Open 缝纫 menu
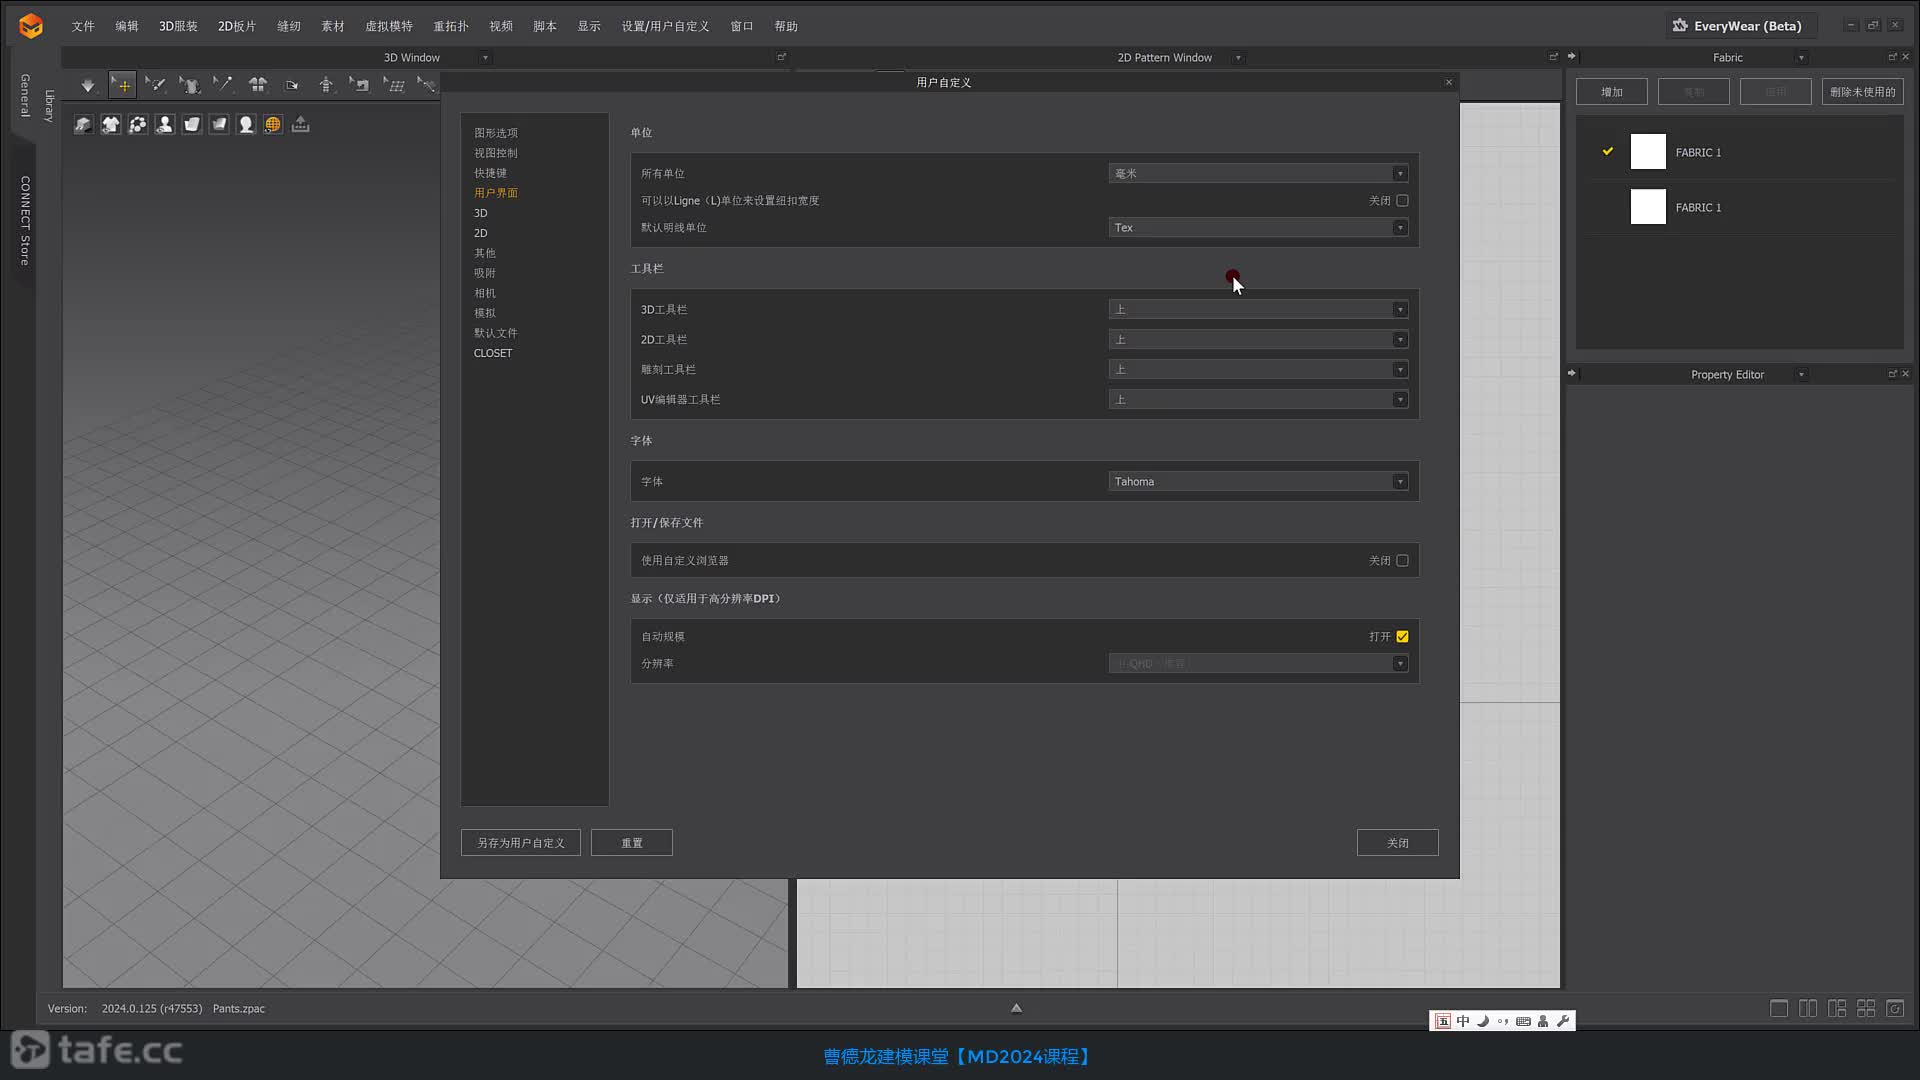This screenshot has height=1080, width=1920. pos(289,26)
